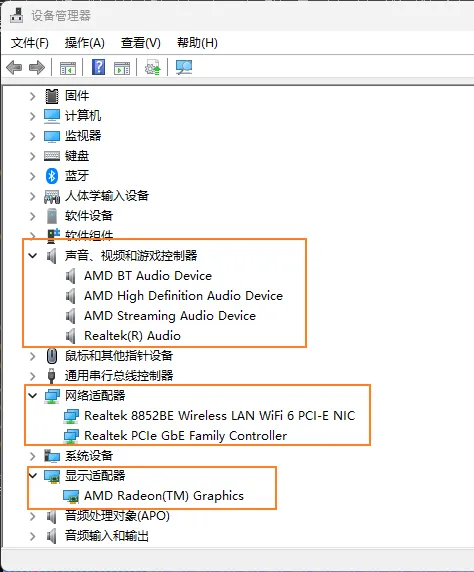Click the Update driver gear icon
This screenshot has width=474, height=572.
tap(153, 67)
